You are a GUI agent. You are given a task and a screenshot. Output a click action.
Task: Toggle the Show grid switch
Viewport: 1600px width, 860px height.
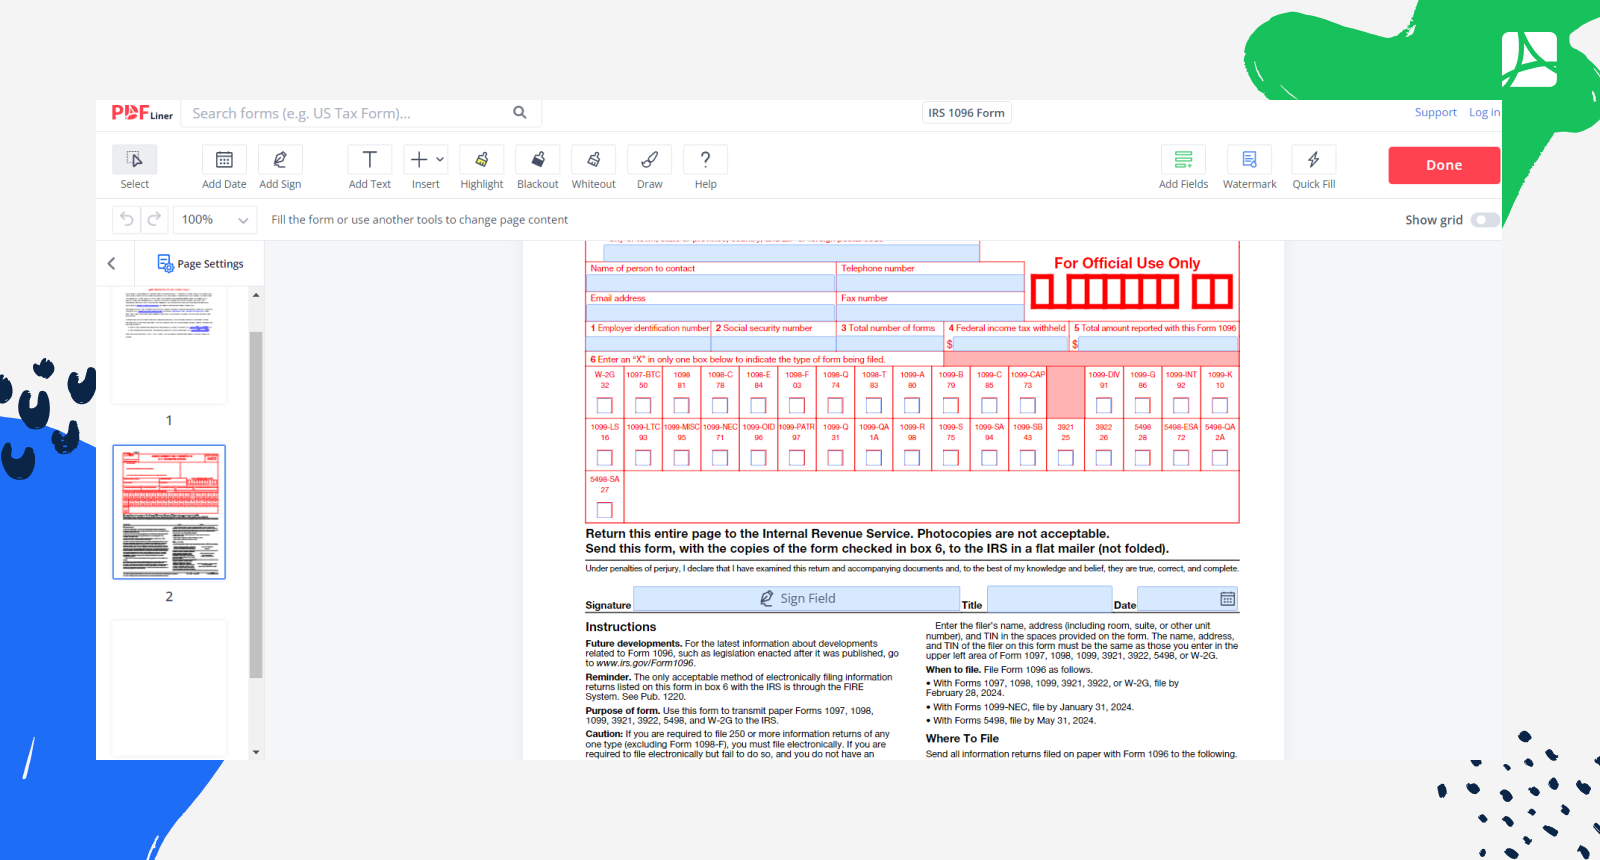click(x=1484, y=220)
